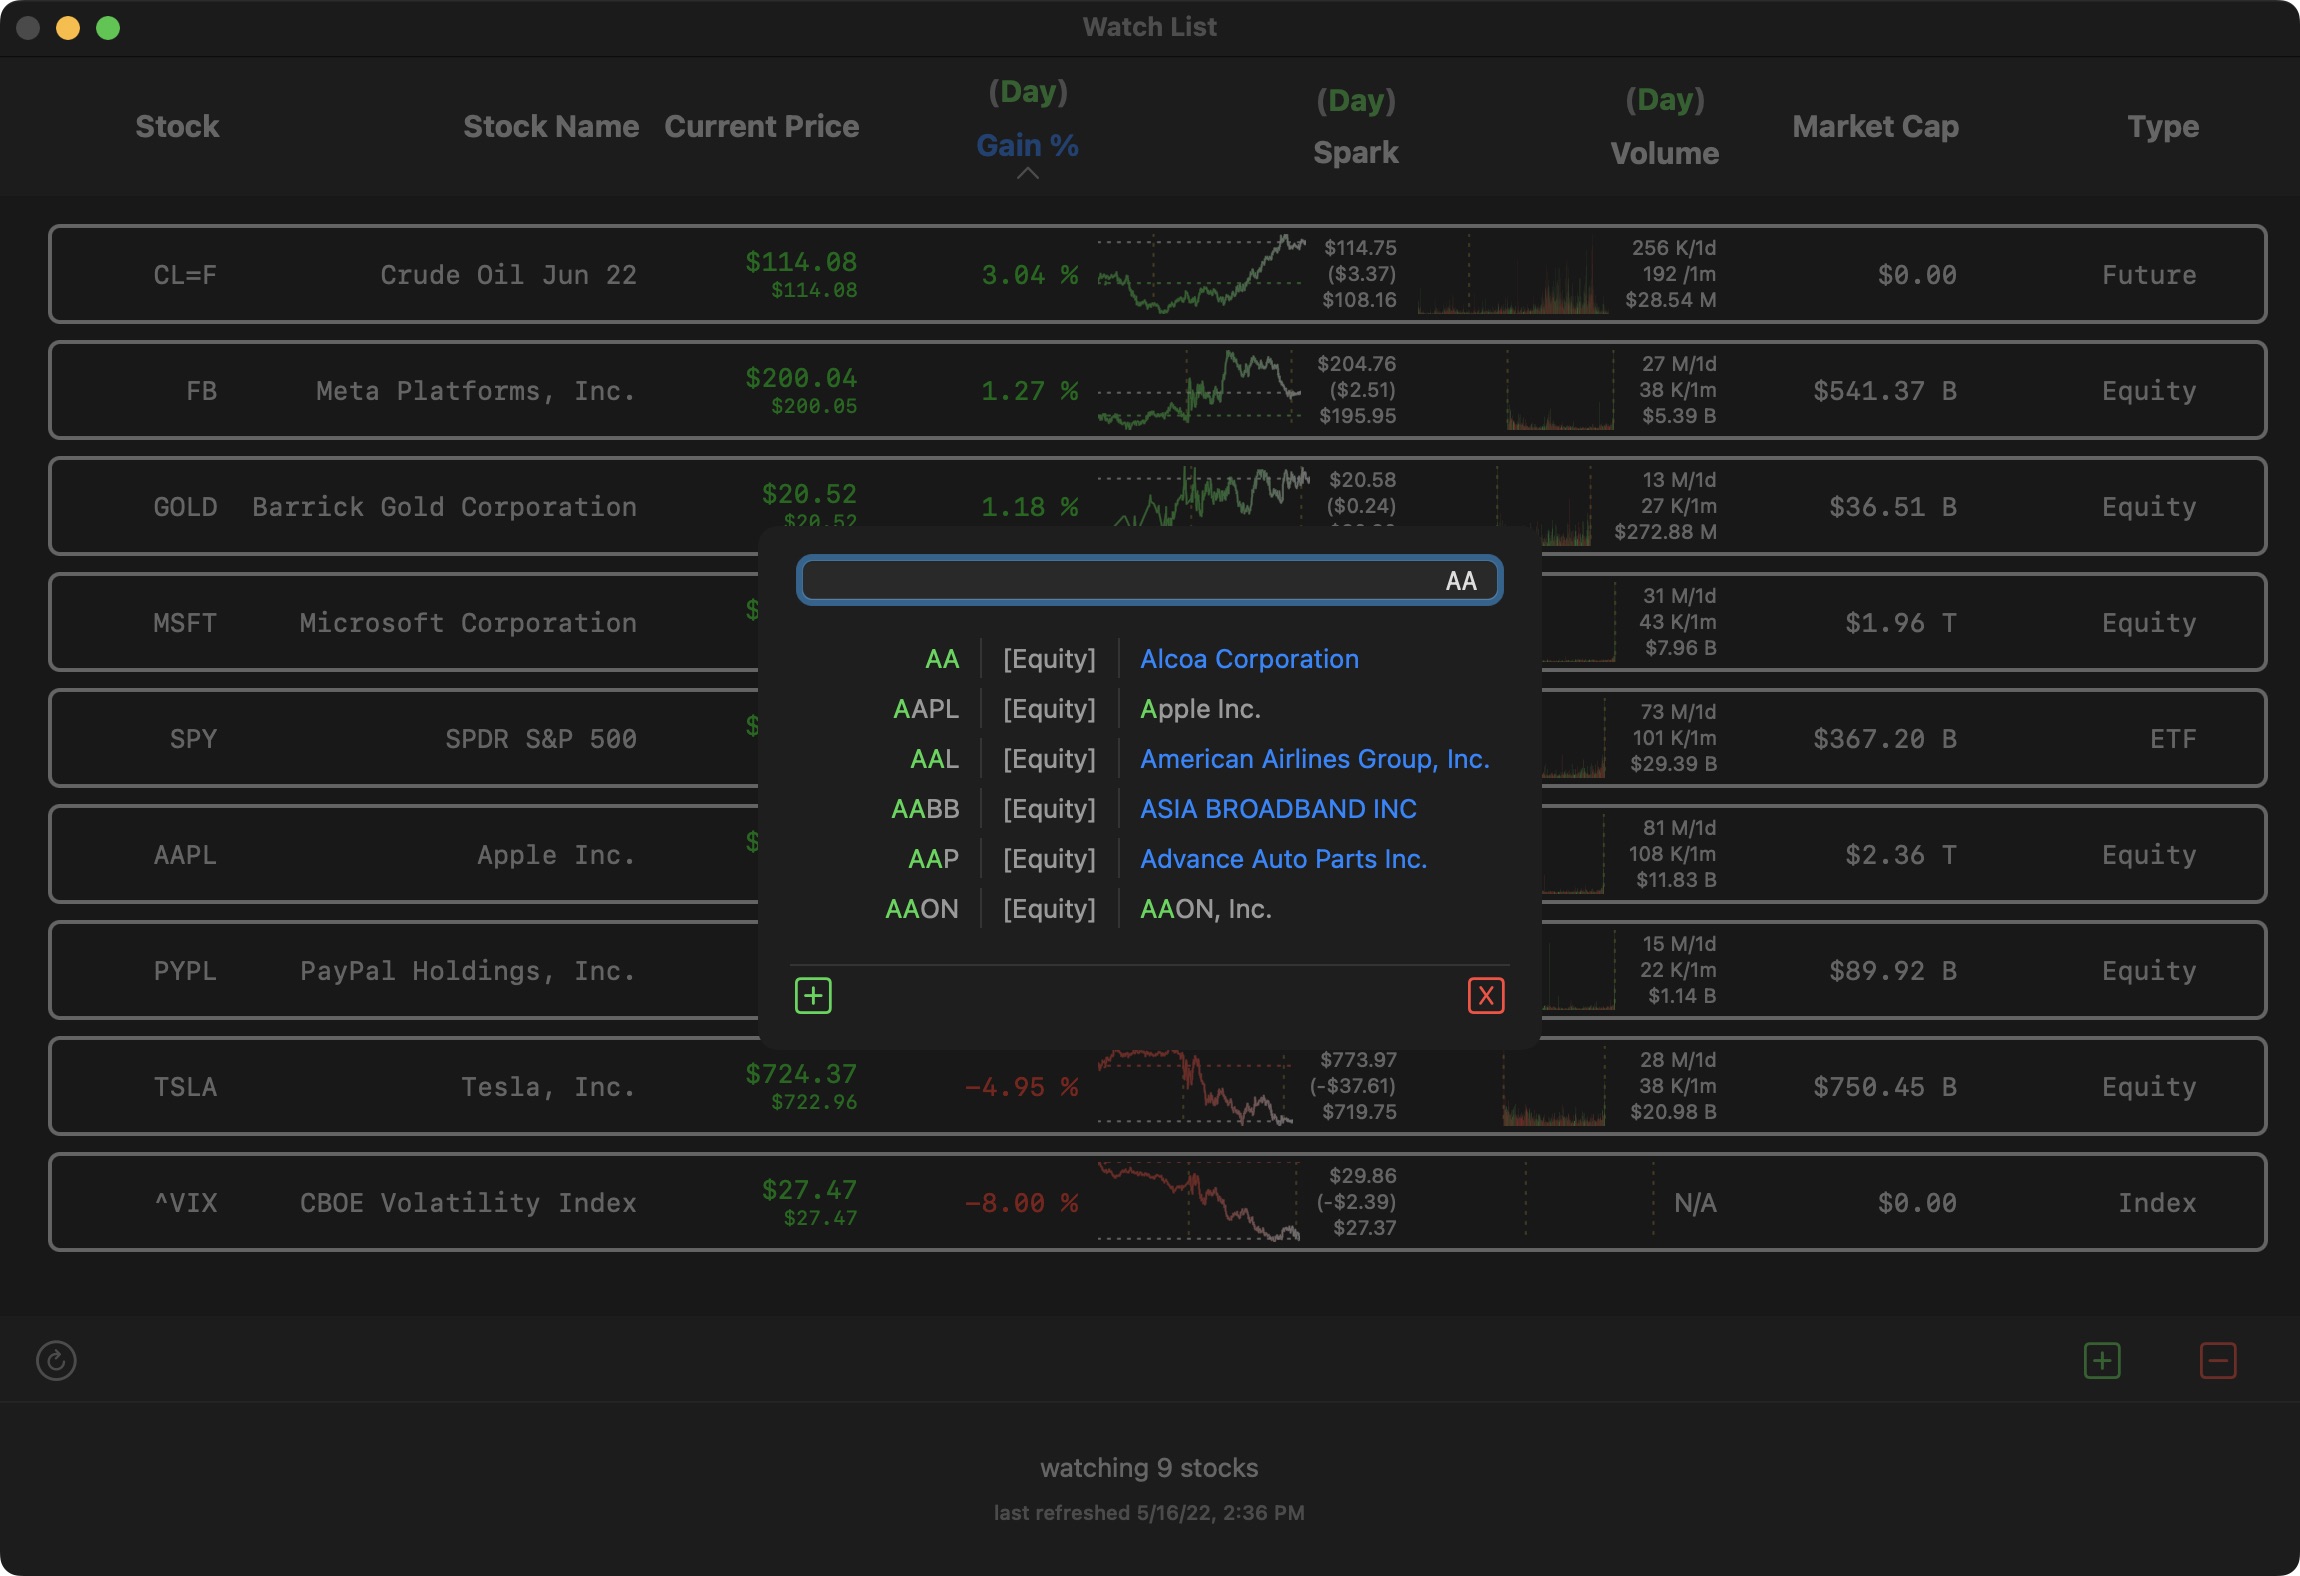Click market cap $1.96 T
This screenshot has height=1576, width=2300.
(1901, 622)
